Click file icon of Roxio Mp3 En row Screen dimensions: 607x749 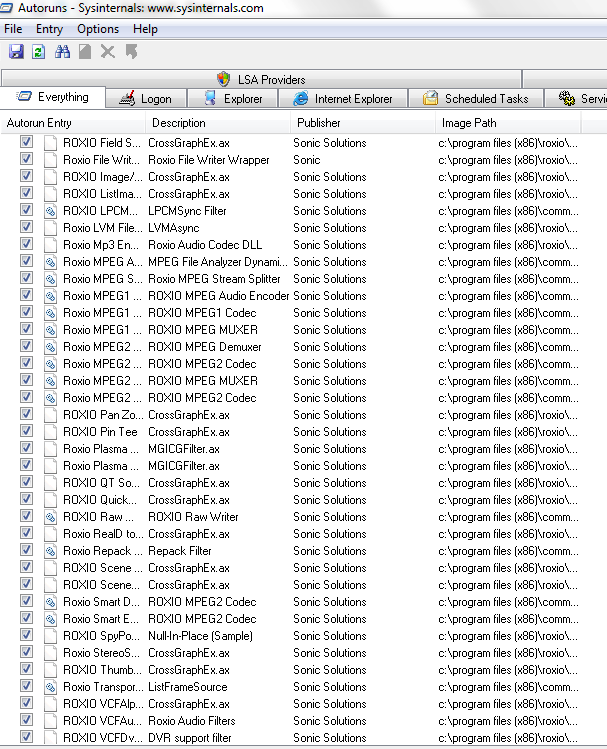click(x=50, y=245)
